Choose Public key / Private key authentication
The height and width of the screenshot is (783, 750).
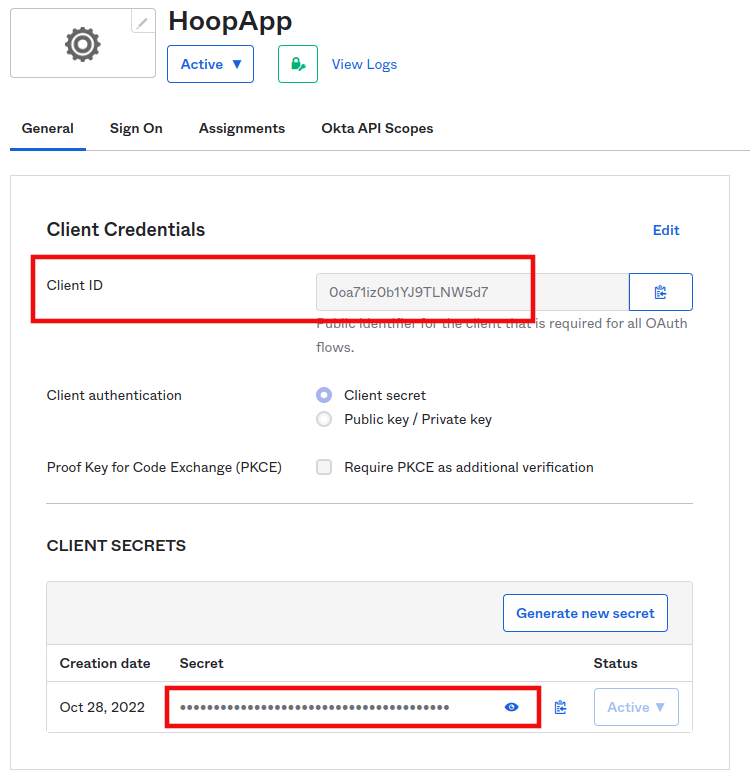tap(324, 419)
